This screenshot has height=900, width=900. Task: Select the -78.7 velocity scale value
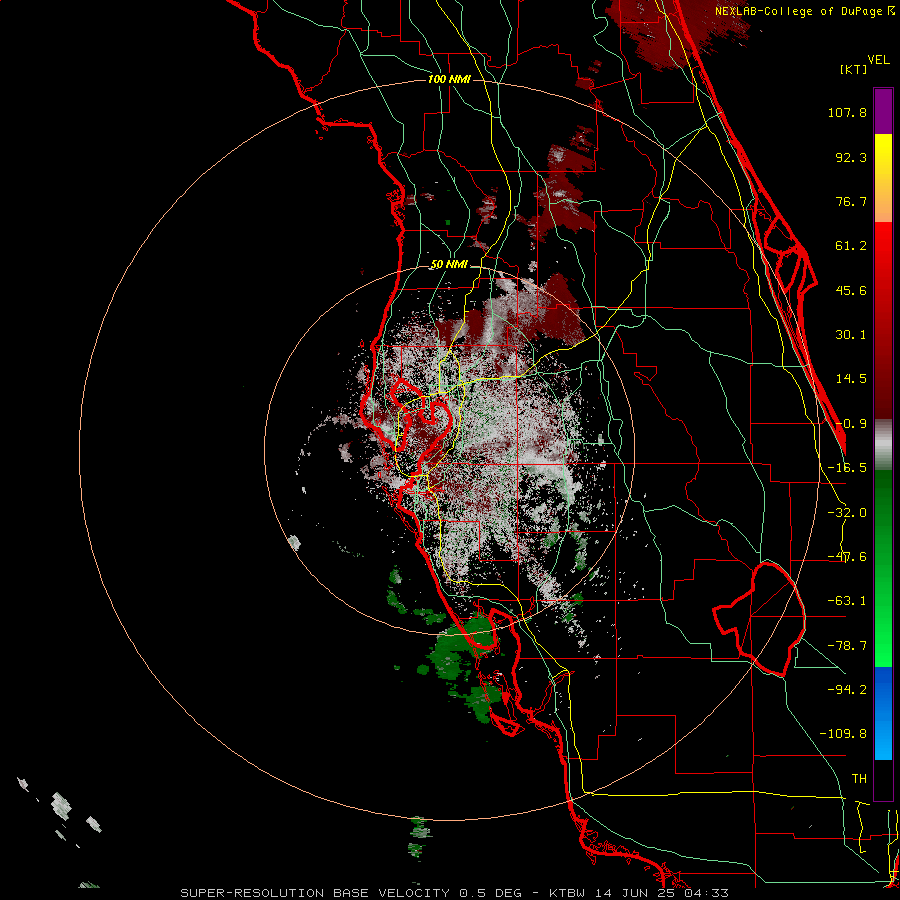click(847, 646)
